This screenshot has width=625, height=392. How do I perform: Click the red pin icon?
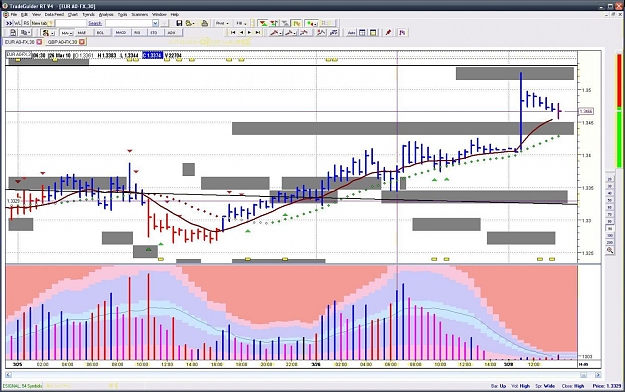[x=388, y=33]
